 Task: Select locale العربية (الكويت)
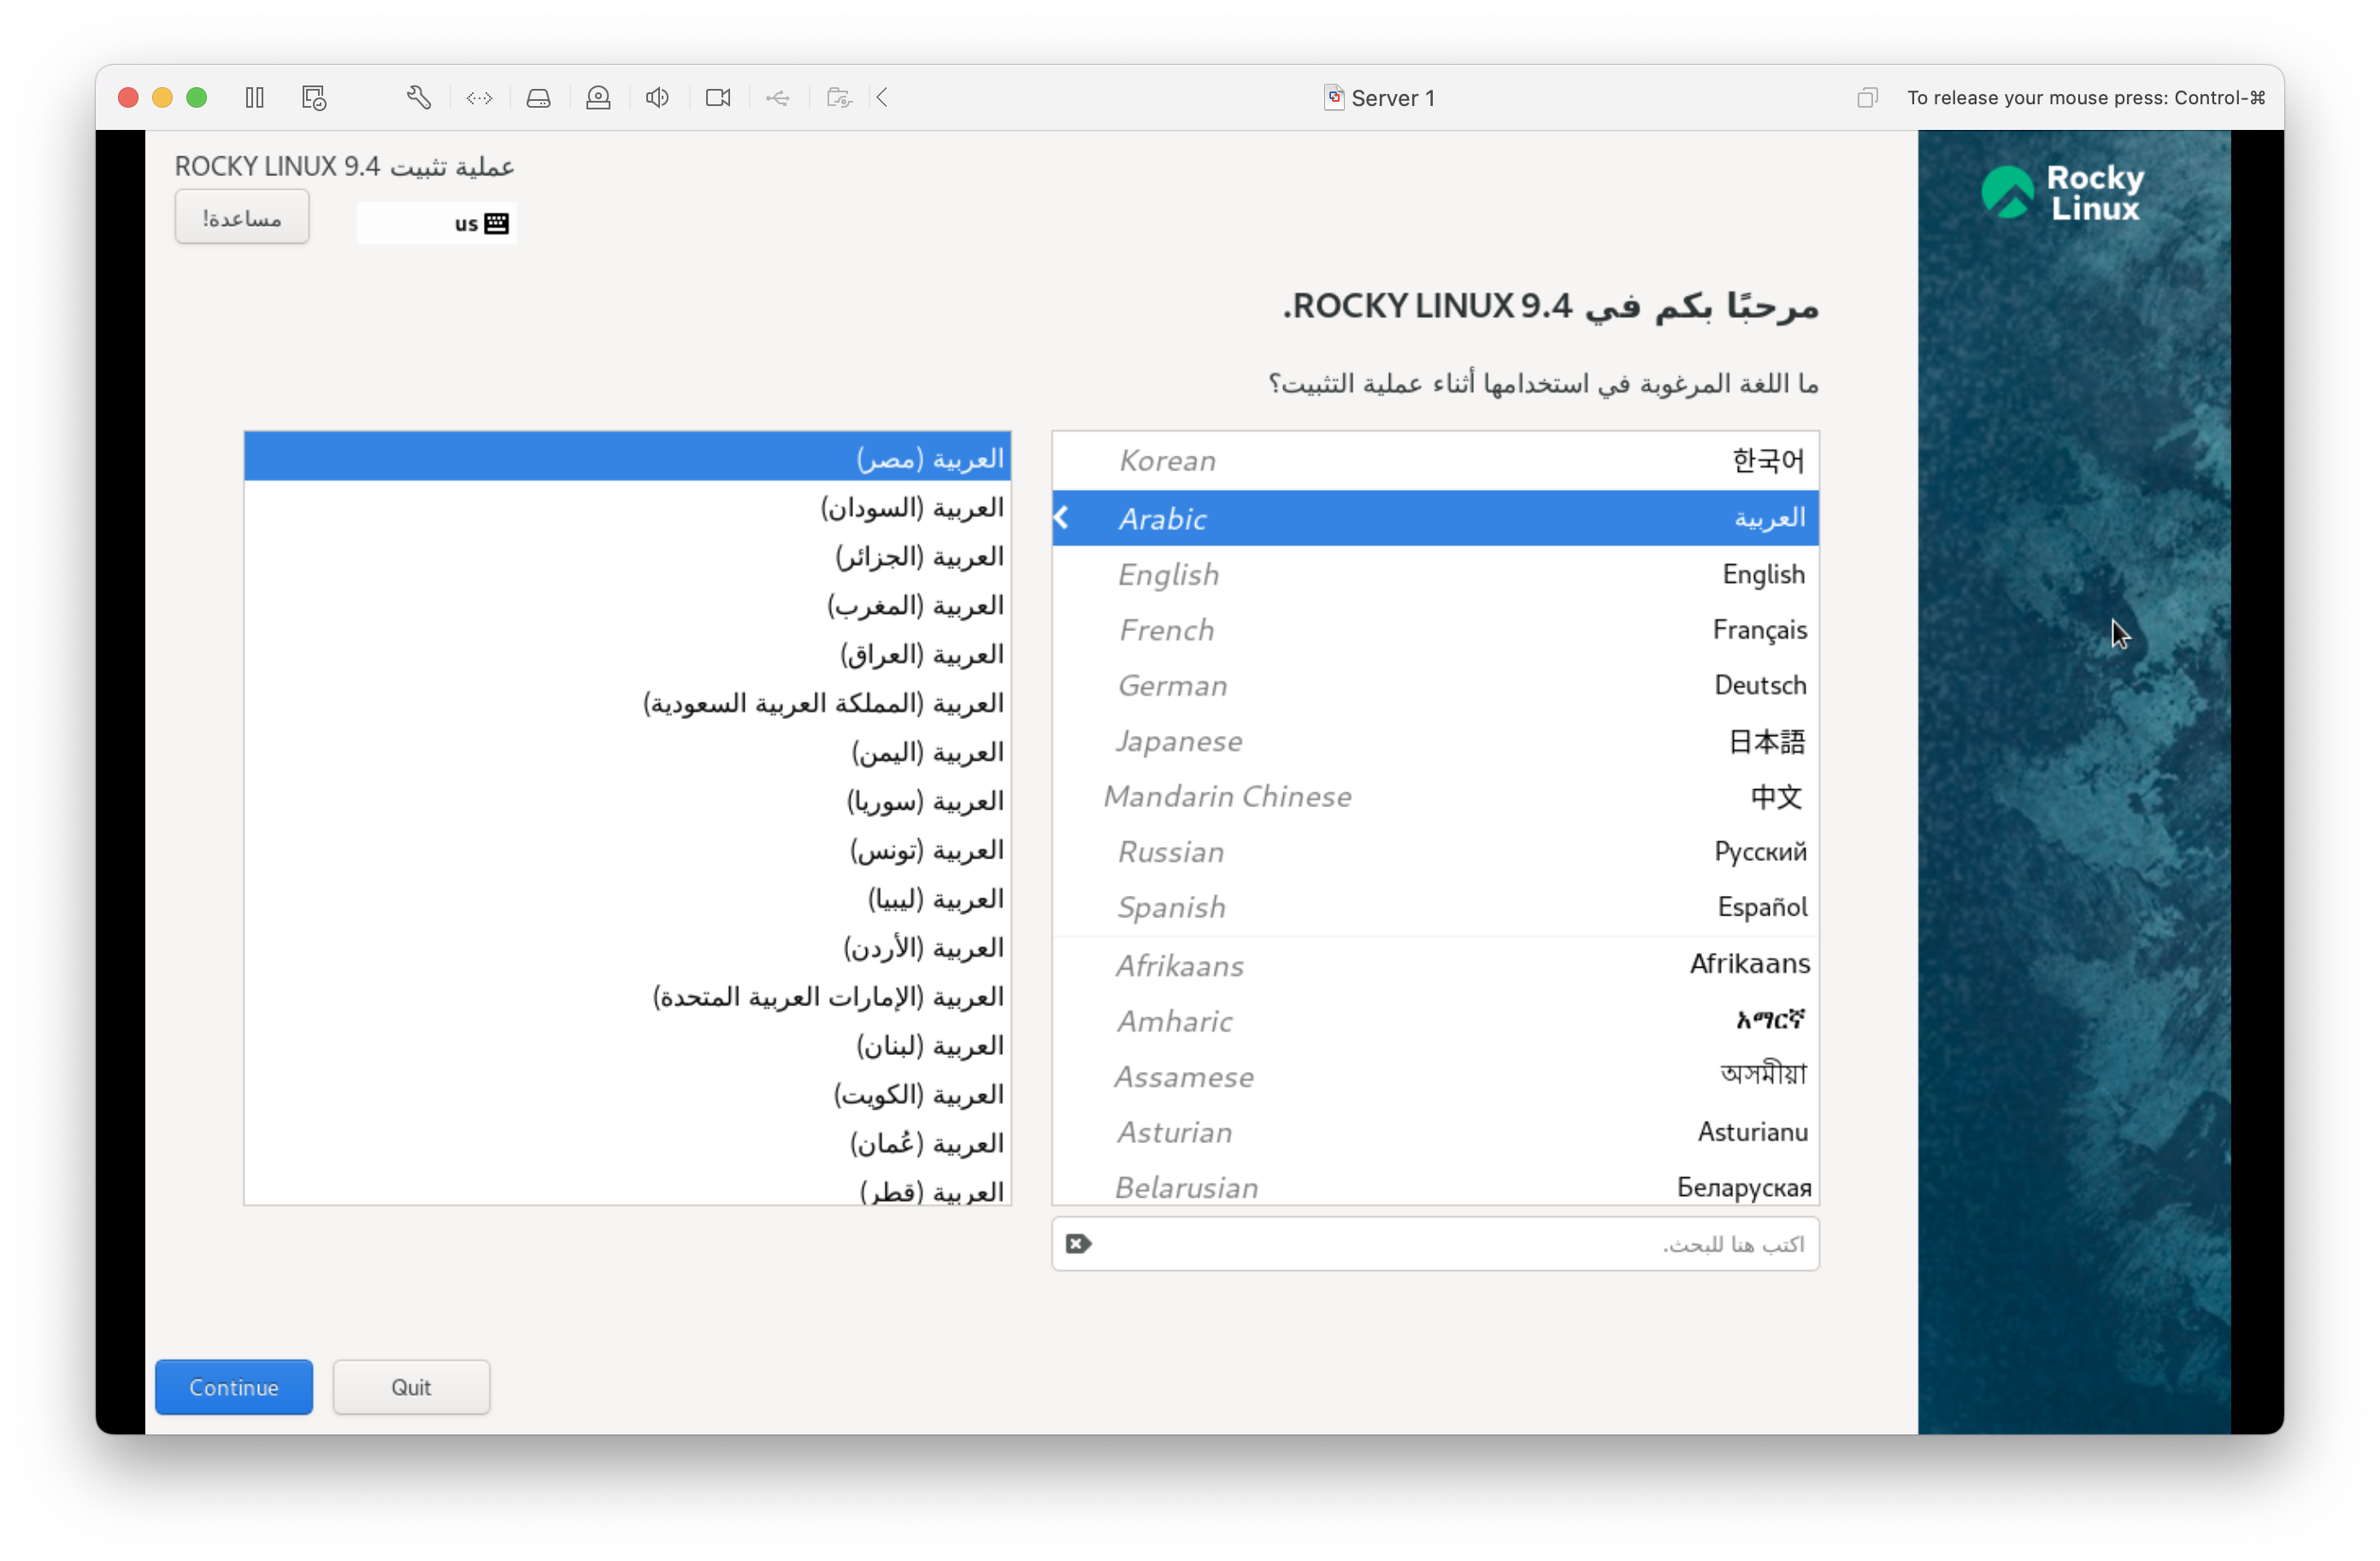[627, 1095]
